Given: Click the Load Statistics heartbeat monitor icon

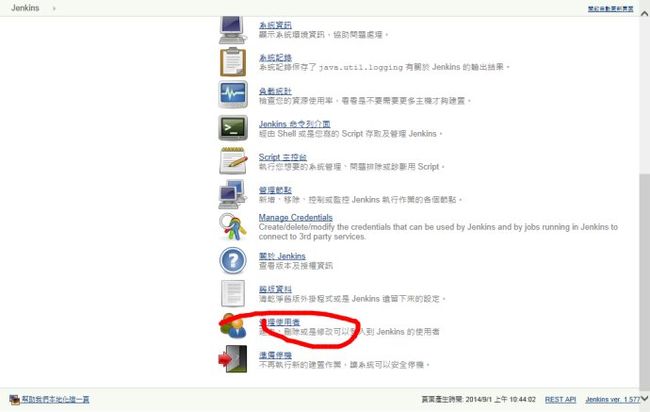Looking at the screenshot, I should click(x=233, y=95).
